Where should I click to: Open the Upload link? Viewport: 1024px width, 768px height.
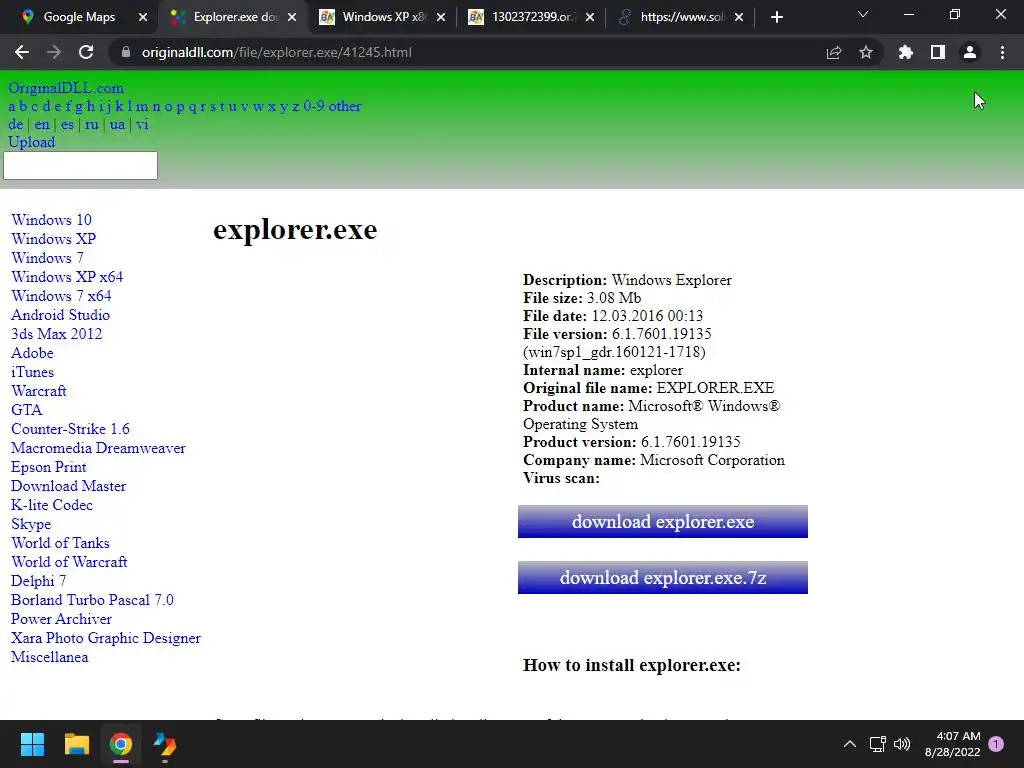coord(31,142)
